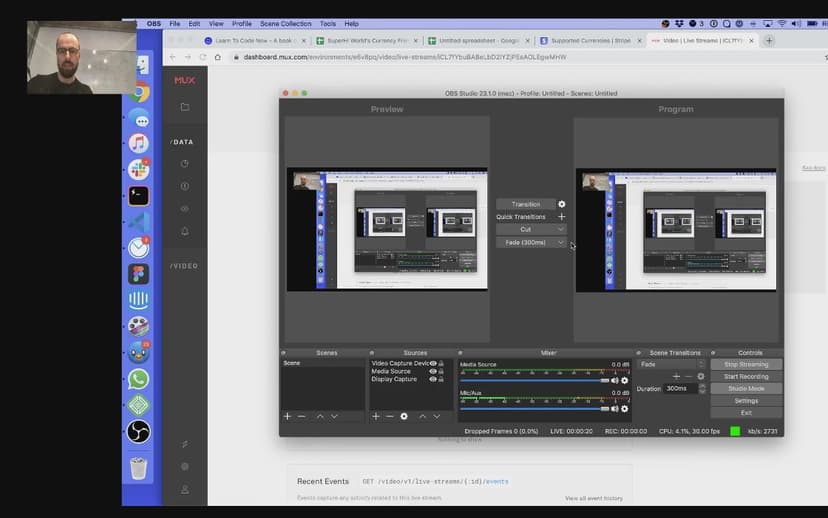Hide the Video Capture Device source
The height and width of the screenshot is (518, 828).
[x=433, y=363]
